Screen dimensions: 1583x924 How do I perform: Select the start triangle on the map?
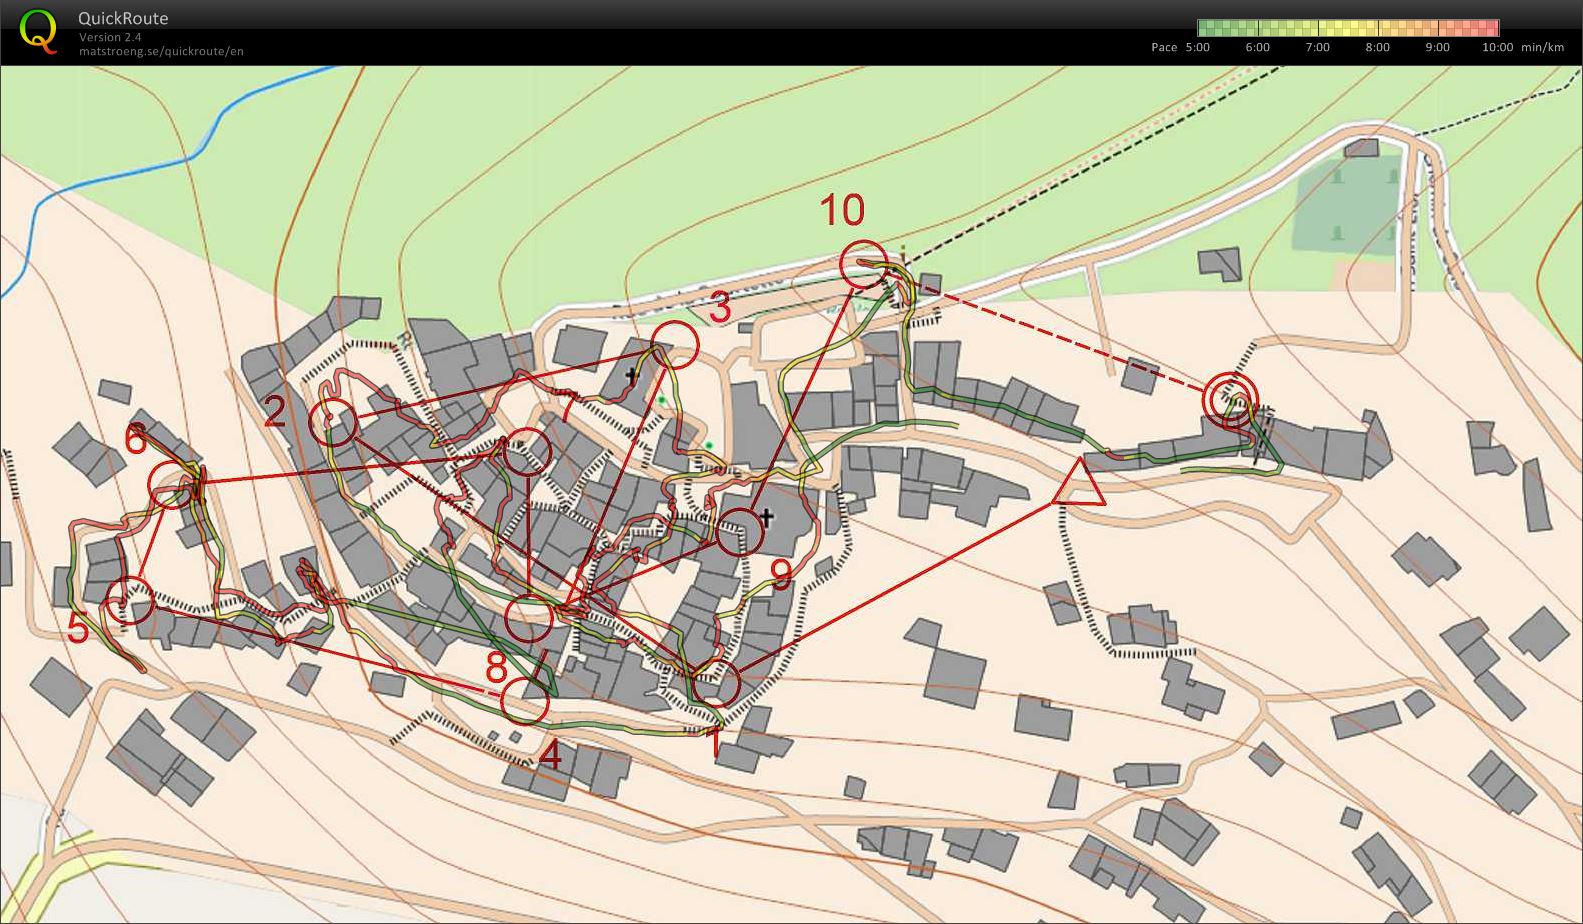click(x=1080, y=485)
